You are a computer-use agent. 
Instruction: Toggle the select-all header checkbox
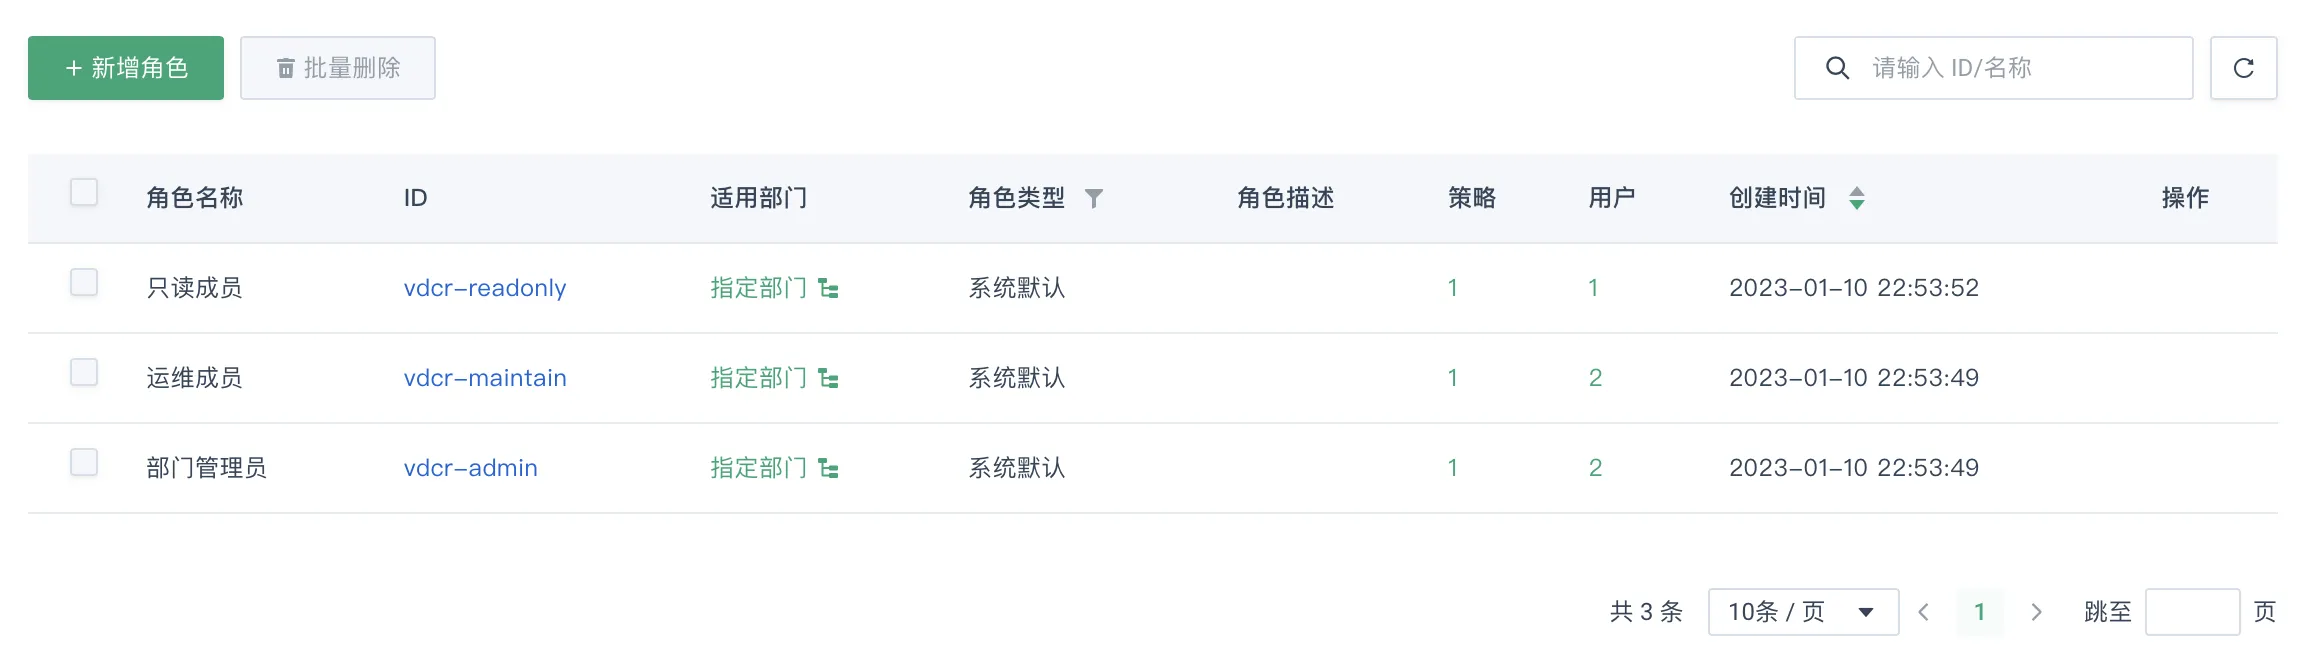tap(84, 192)
